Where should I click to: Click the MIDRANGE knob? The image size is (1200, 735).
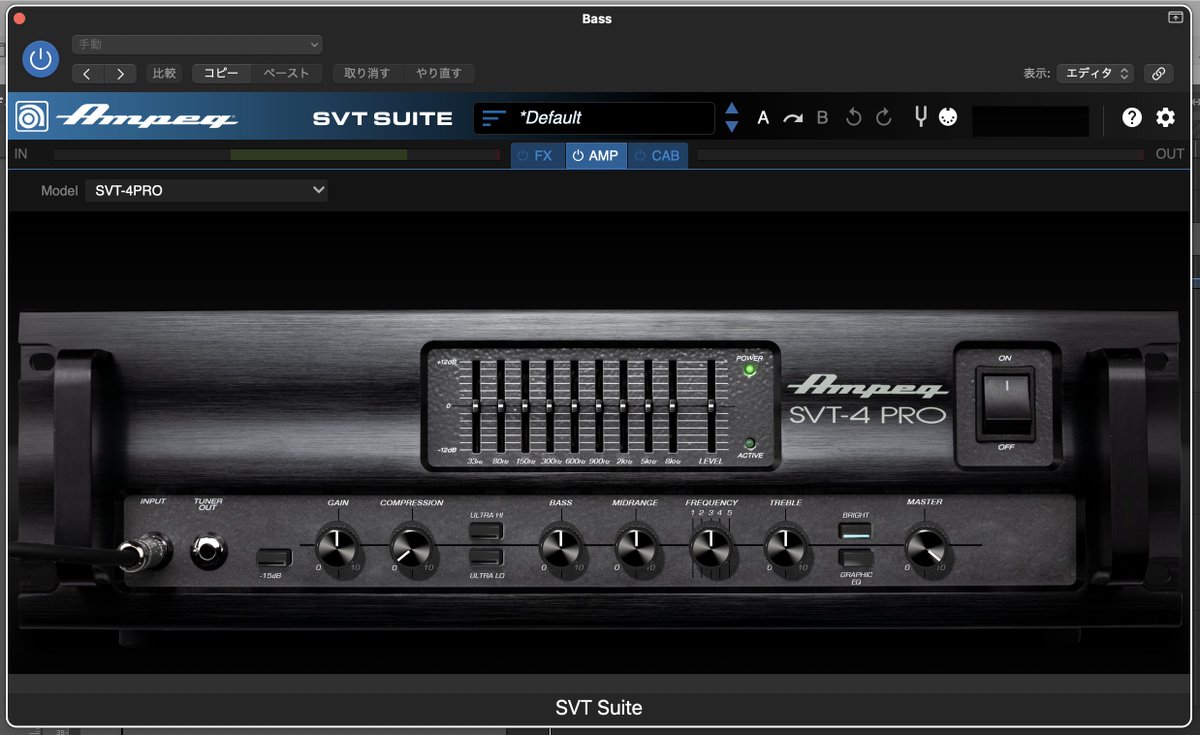tap(635, 546)
